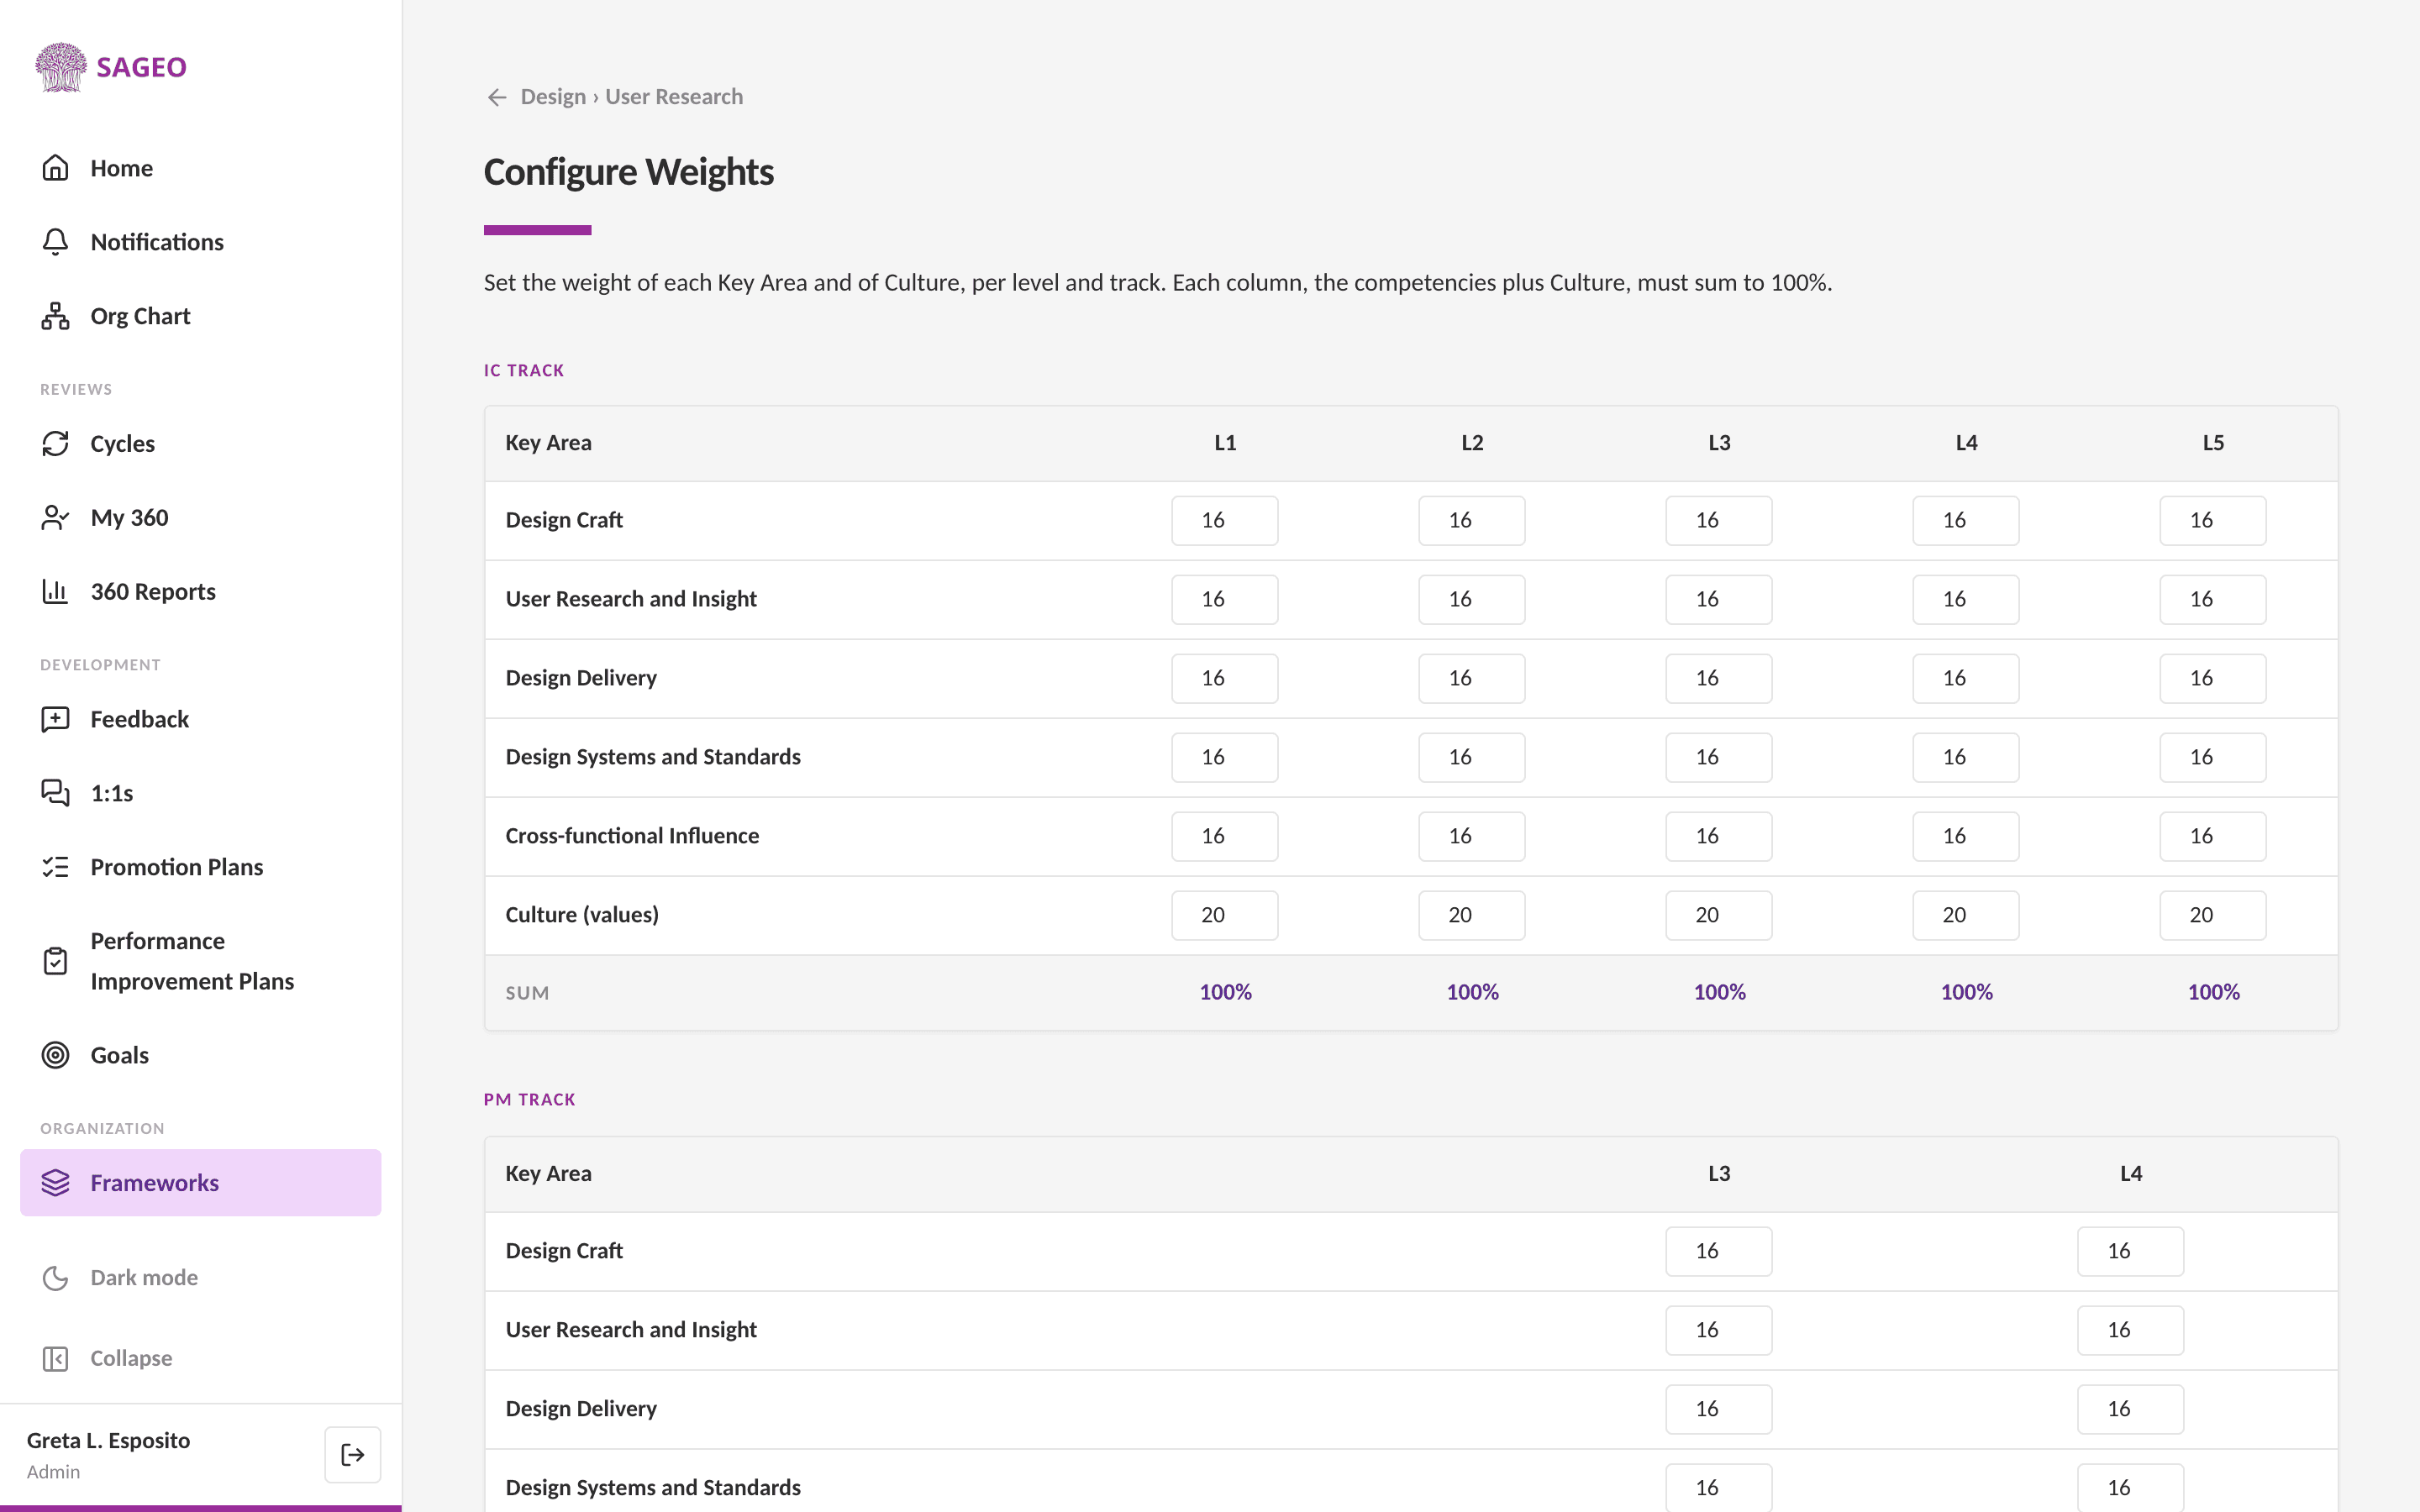
Task: Open the Frameworks menu item
Action: pyautogui.click(x=200, y=1183)
